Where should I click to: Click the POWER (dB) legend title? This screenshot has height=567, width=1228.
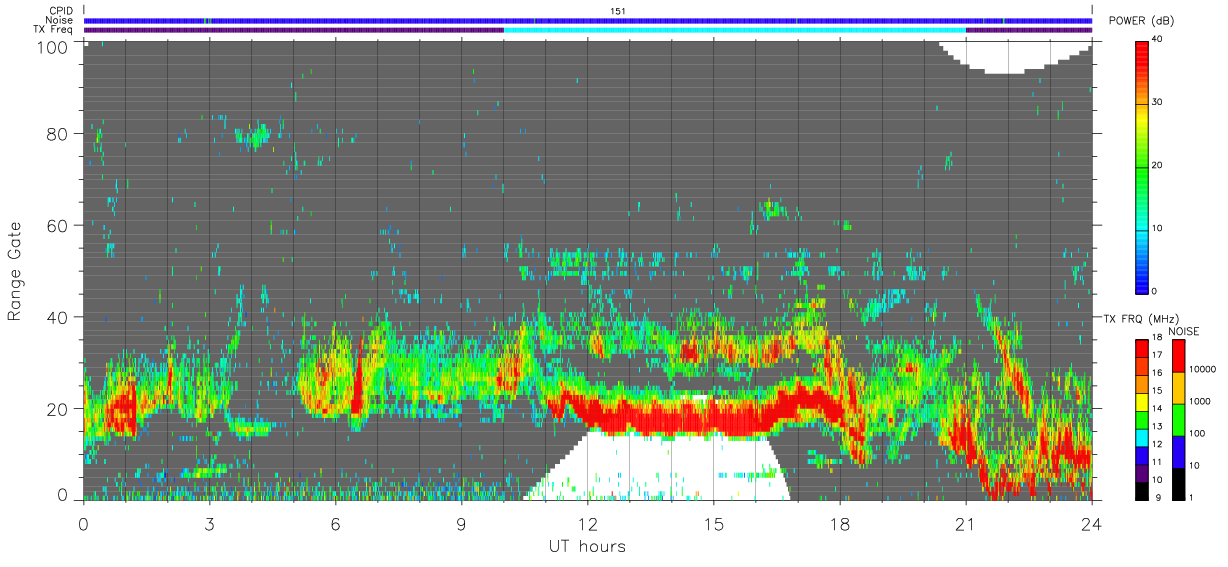[1142, 21]
